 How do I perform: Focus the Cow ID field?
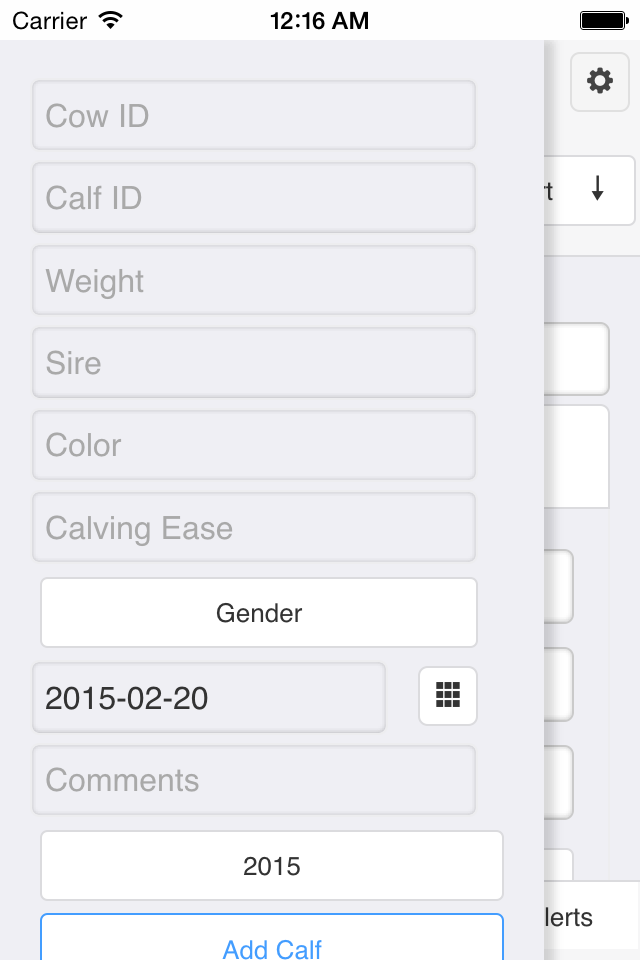pyautogui.click(x=254, y=115)
